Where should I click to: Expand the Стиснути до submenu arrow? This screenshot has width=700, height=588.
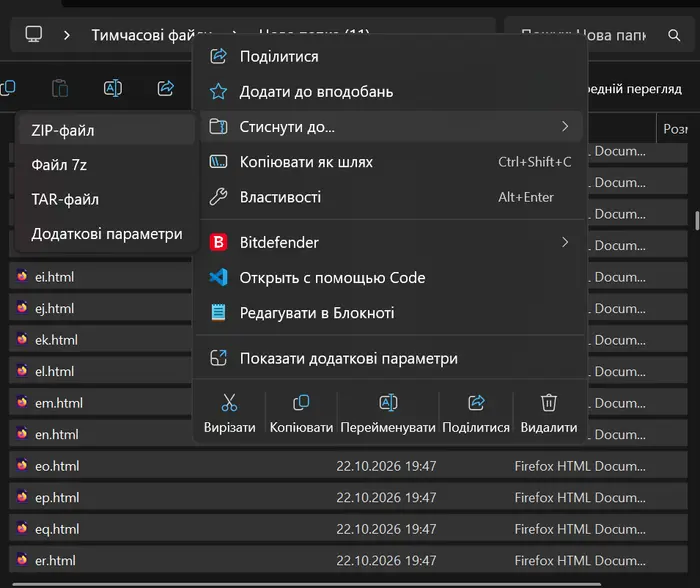565,126
